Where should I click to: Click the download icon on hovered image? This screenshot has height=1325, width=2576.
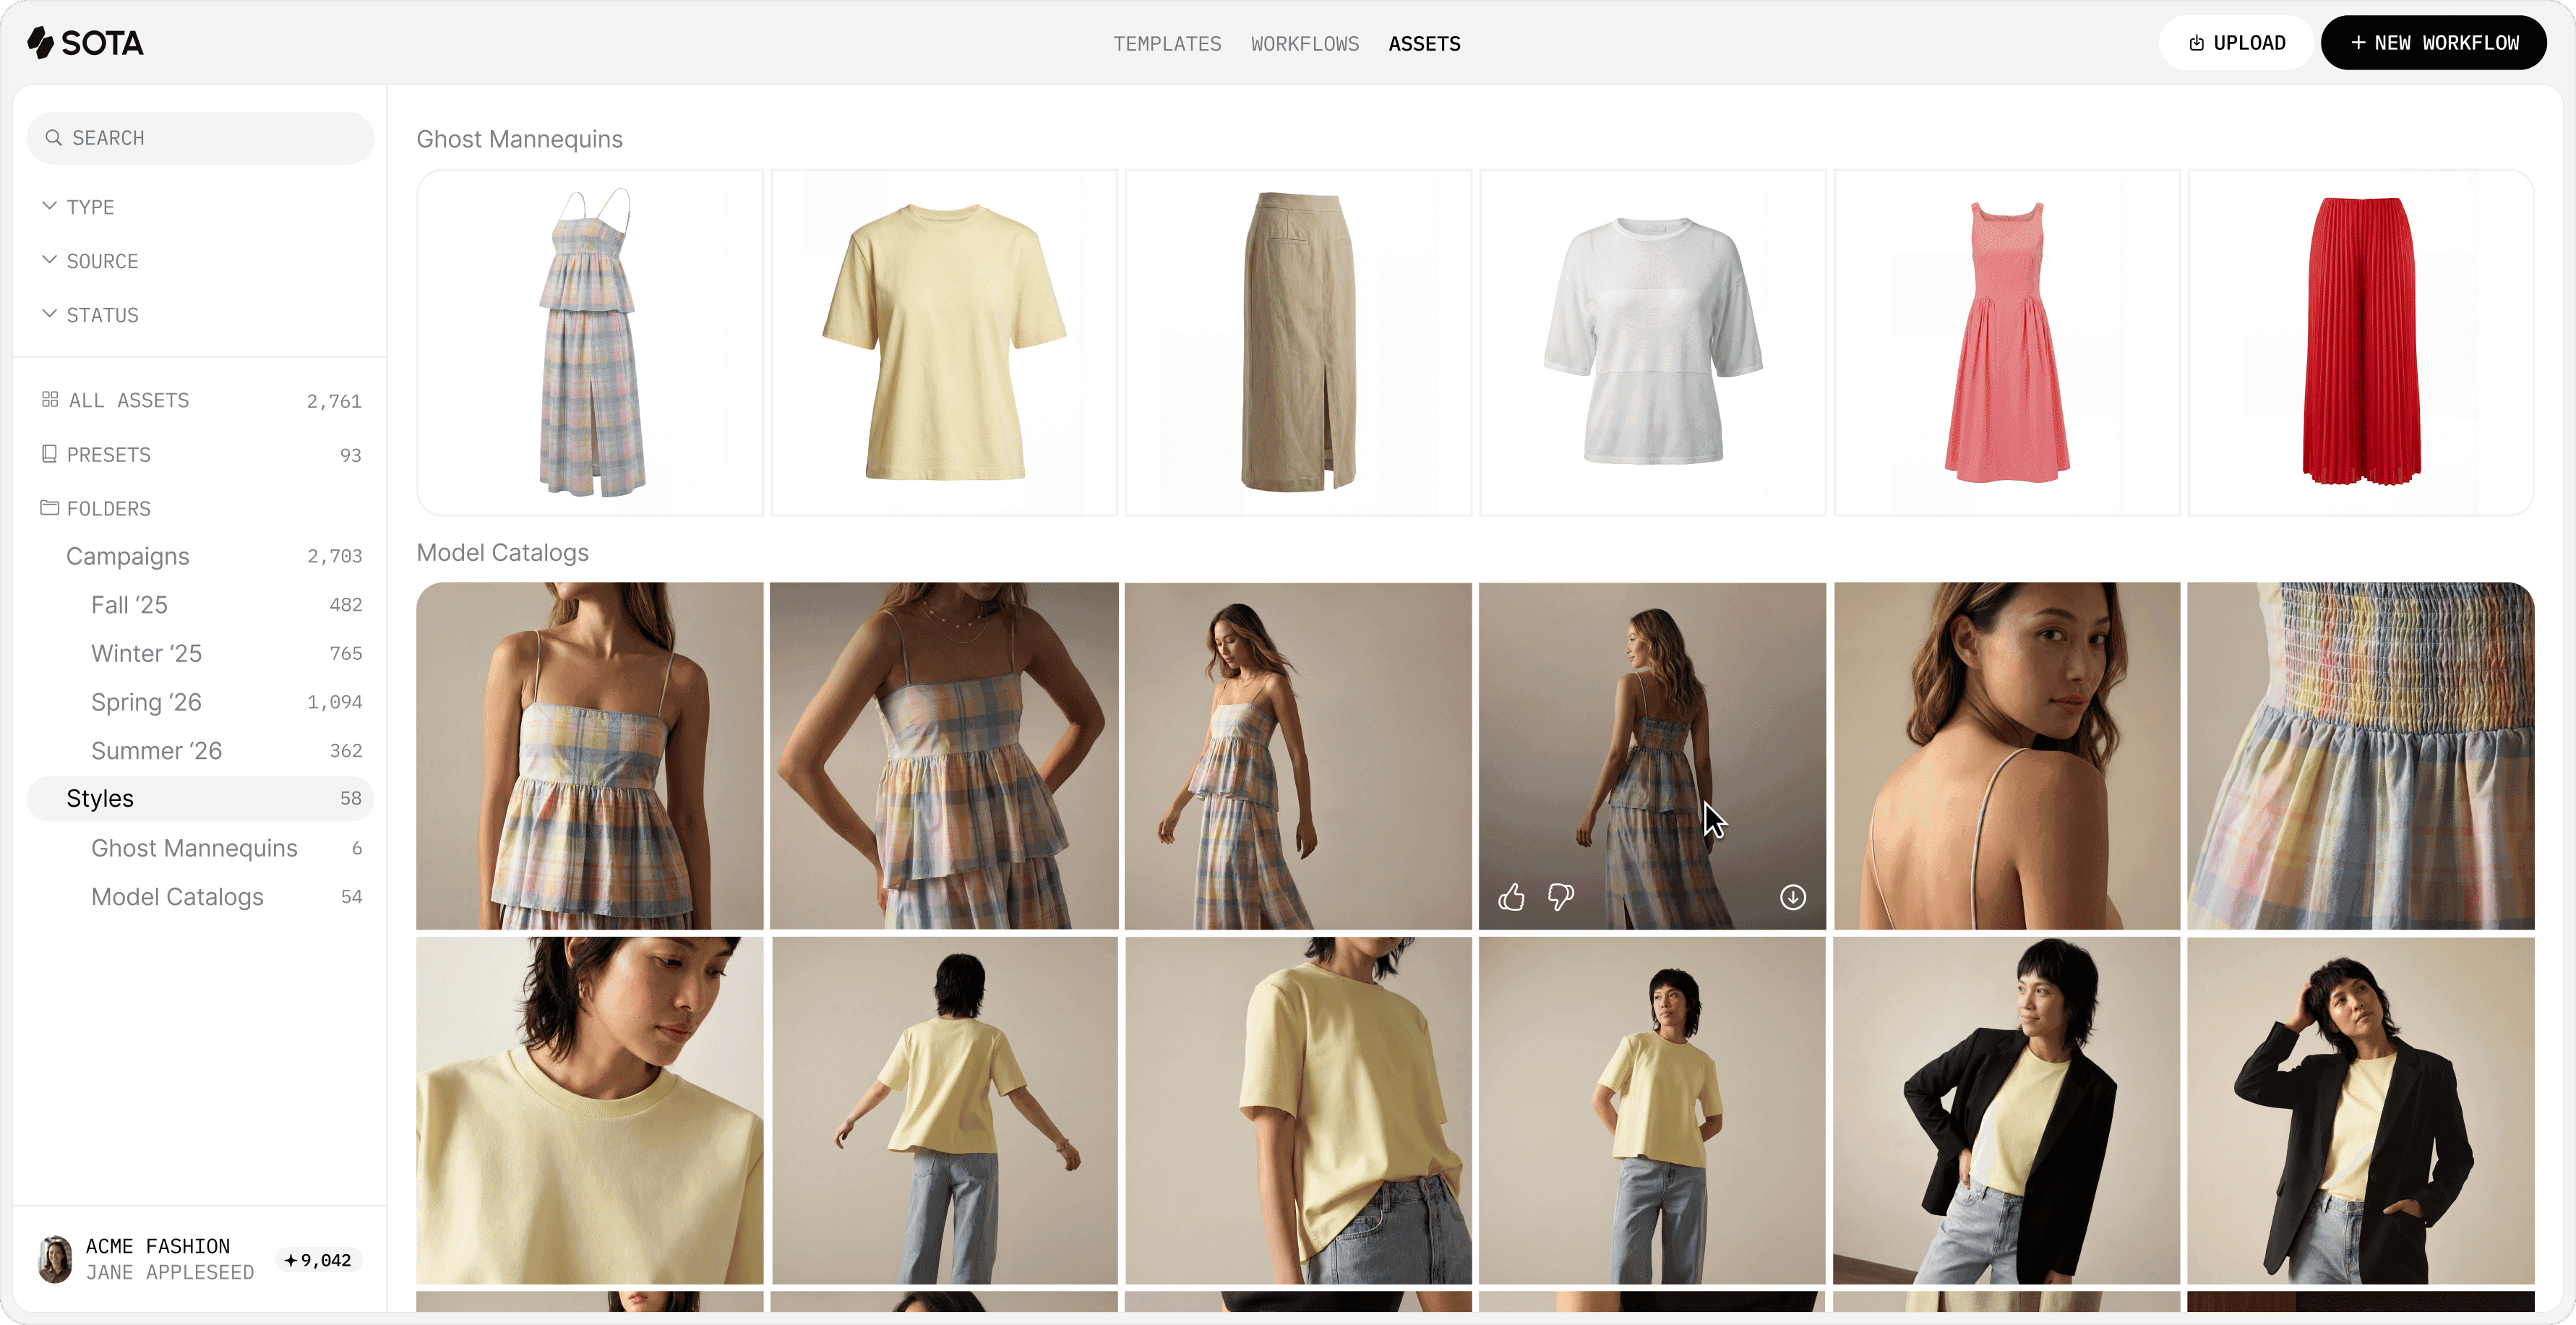tap(1793, 897)
